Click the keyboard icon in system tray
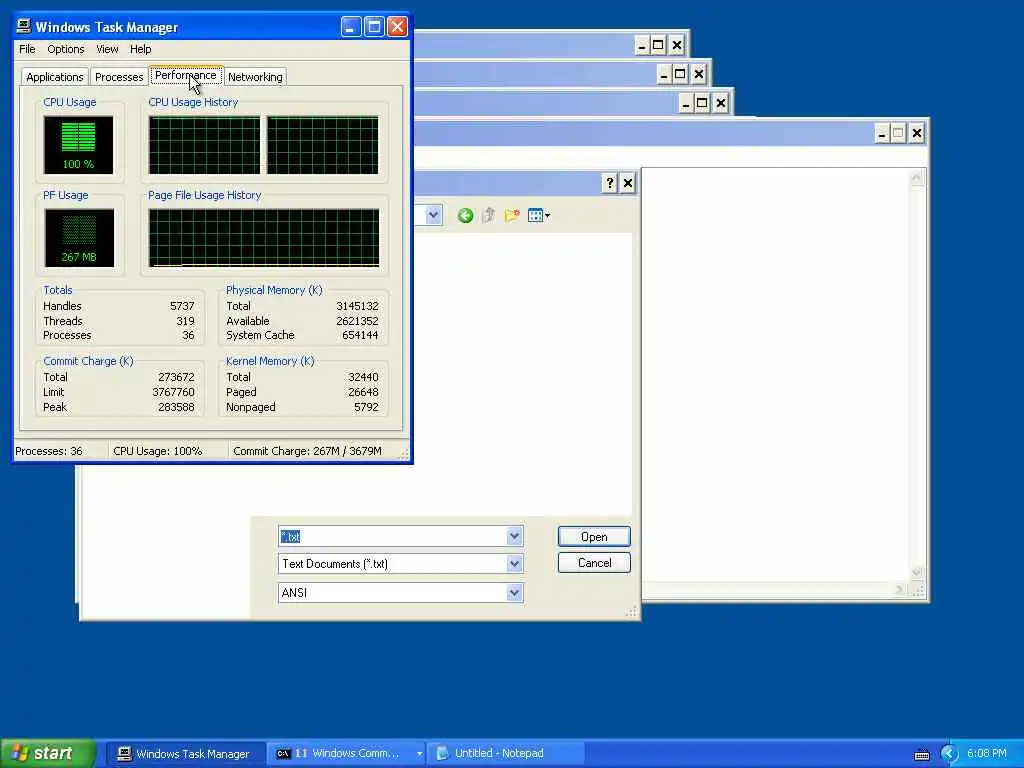1024x768 pixels. pos(921,754)
